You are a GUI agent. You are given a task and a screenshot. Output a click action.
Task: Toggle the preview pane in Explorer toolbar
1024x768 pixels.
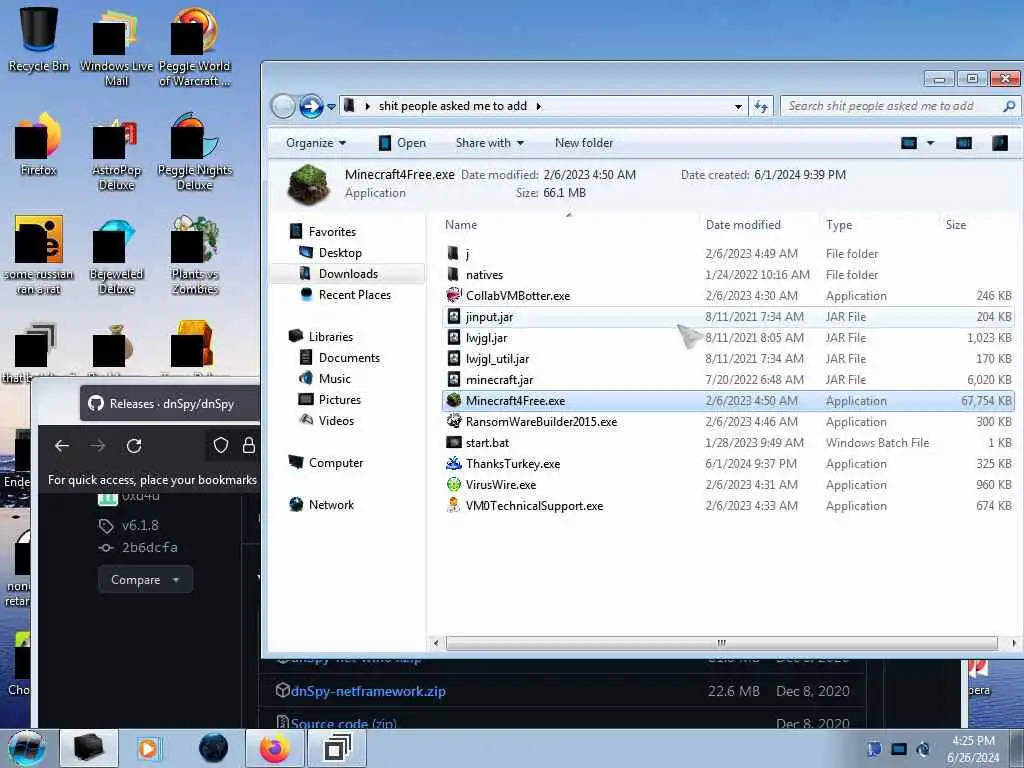click(964, 143)
